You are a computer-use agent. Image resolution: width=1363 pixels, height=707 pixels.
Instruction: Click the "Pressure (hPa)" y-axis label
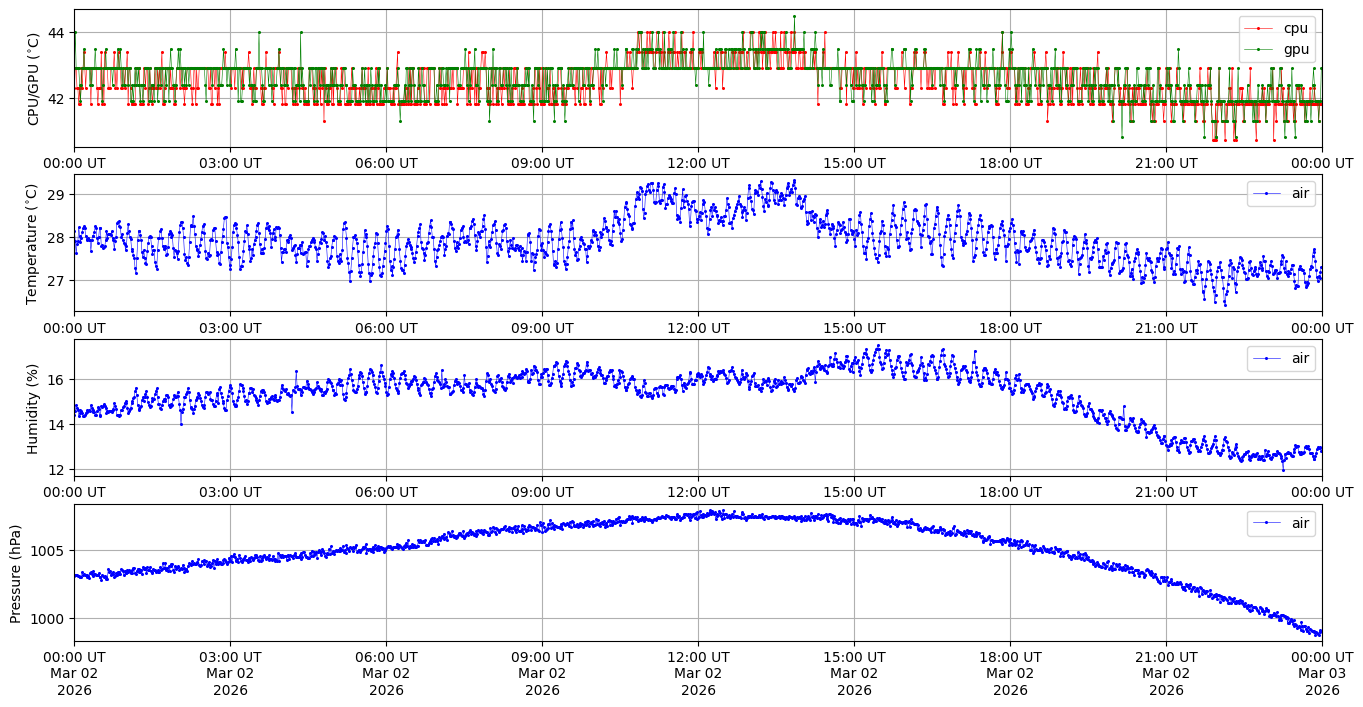coord(15,572)
